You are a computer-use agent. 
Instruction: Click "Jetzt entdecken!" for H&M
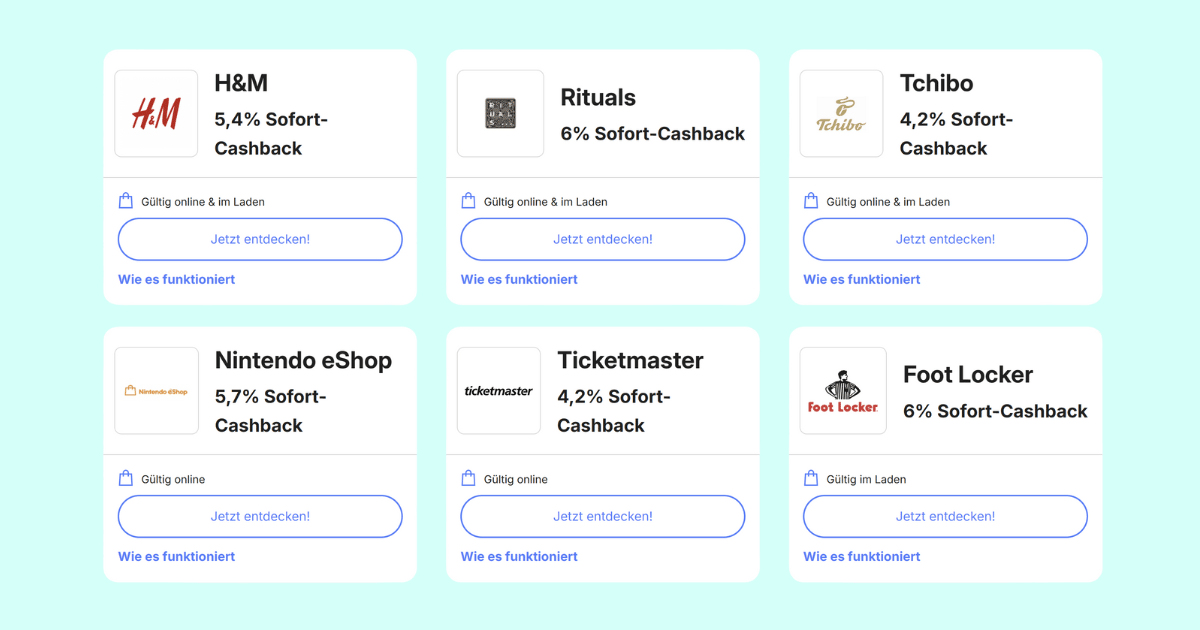[260, 240]
